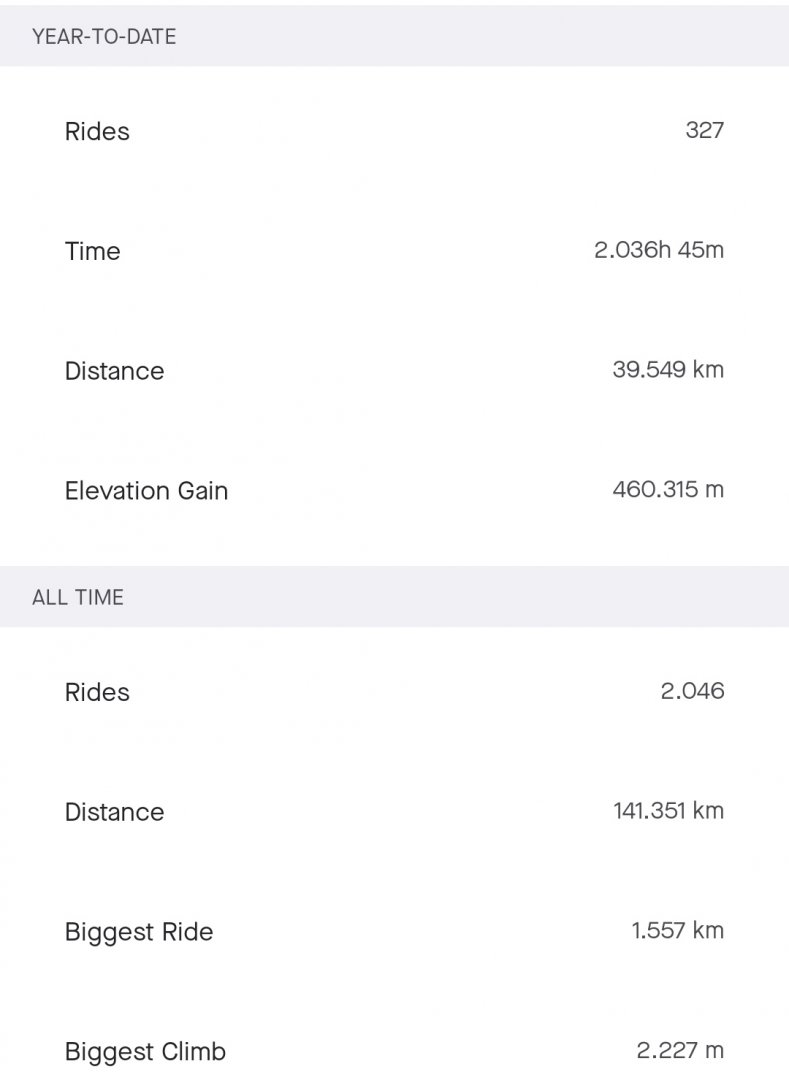Select the All Time Rides row
Image resolution: width=789 pixels, height=1080 pixels.
click(x=394, y=692)
